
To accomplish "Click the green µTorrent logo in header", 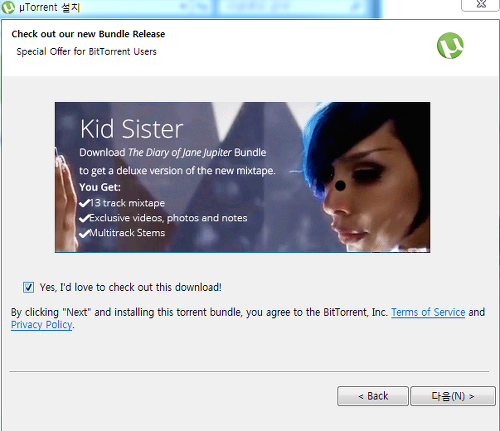I will 450,45.
